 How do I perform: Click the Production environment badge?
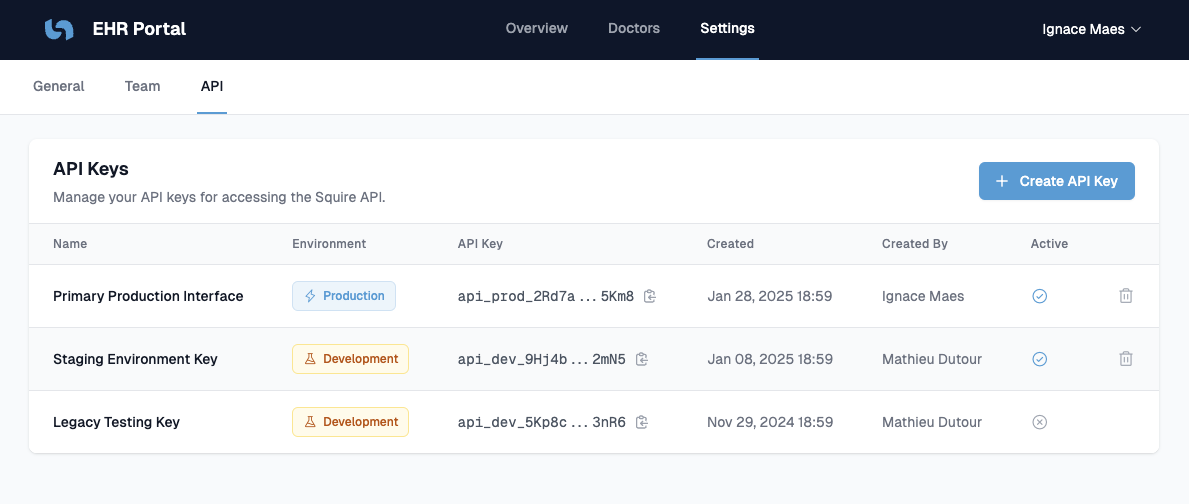click(x=344, y=296)
